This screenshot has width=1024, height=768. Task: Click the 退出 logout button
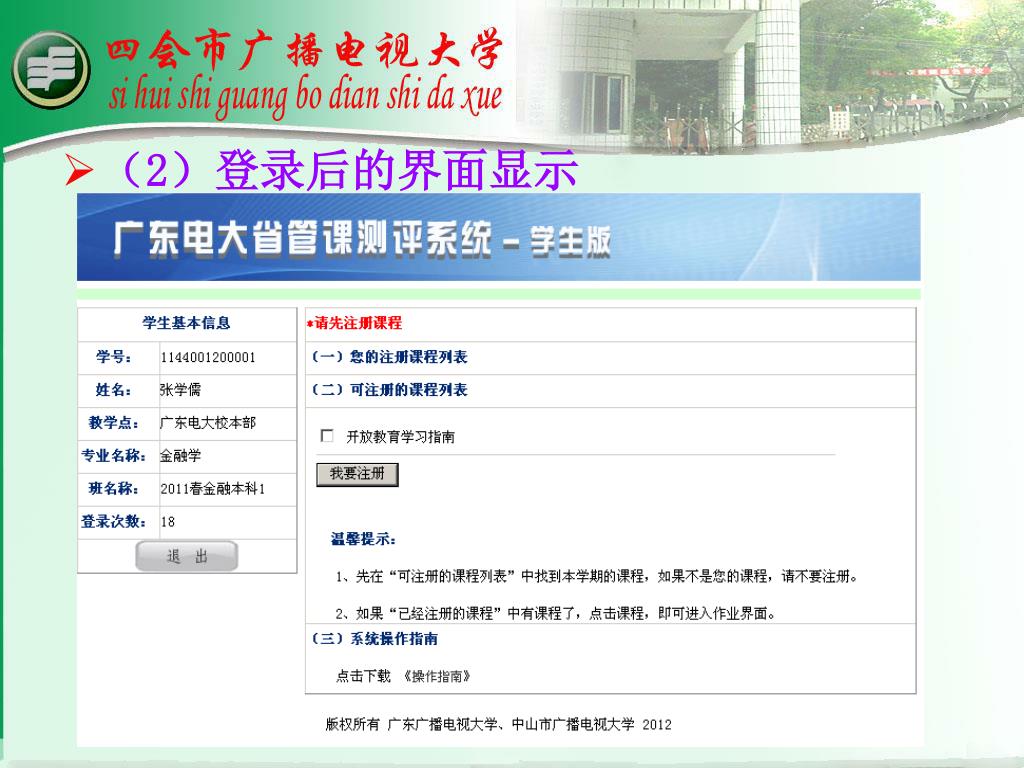pyautogui.click(x=187, y=556)
